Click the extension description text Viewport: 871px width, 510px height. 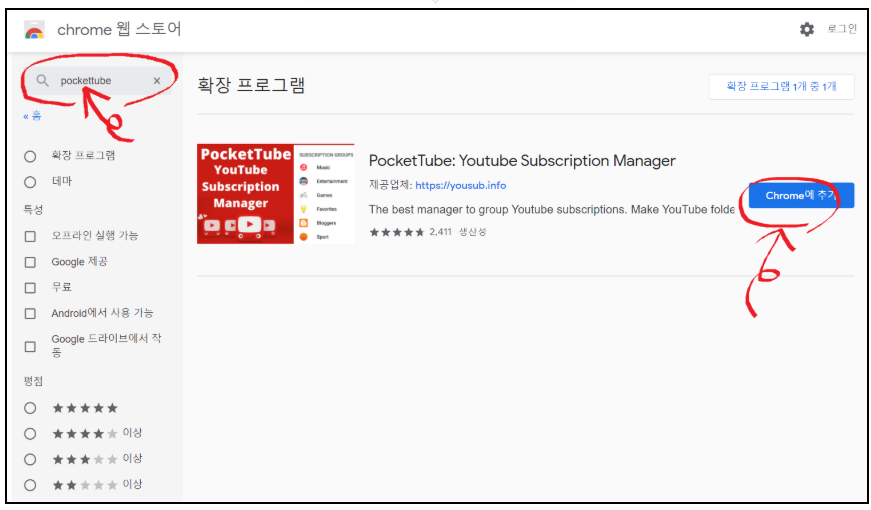coord(552,209)
